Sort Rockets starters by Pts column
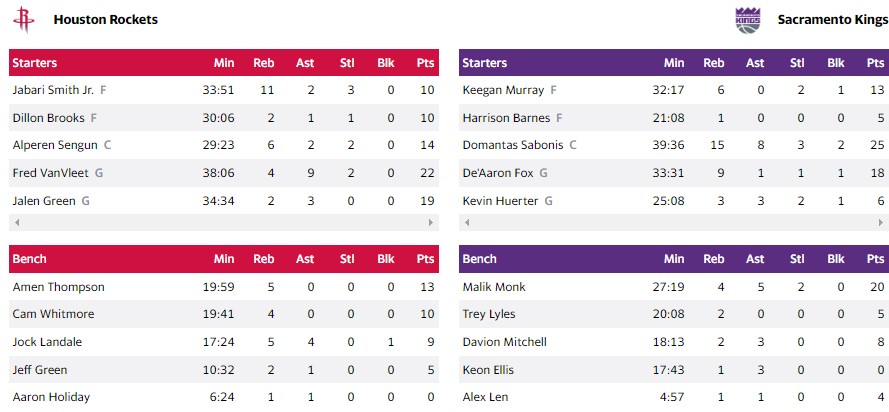This screenshot has width=889, height=412. 426,63
